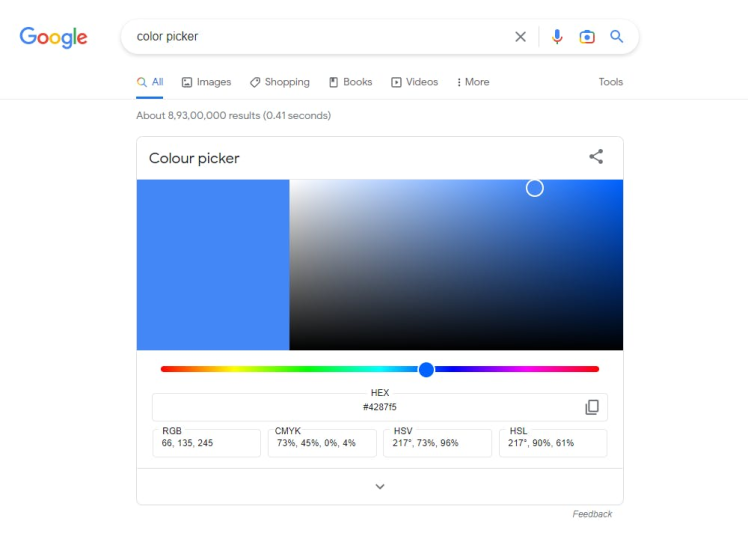Clear the search box text
Screen dimensions: 748x539
[520, 37]
